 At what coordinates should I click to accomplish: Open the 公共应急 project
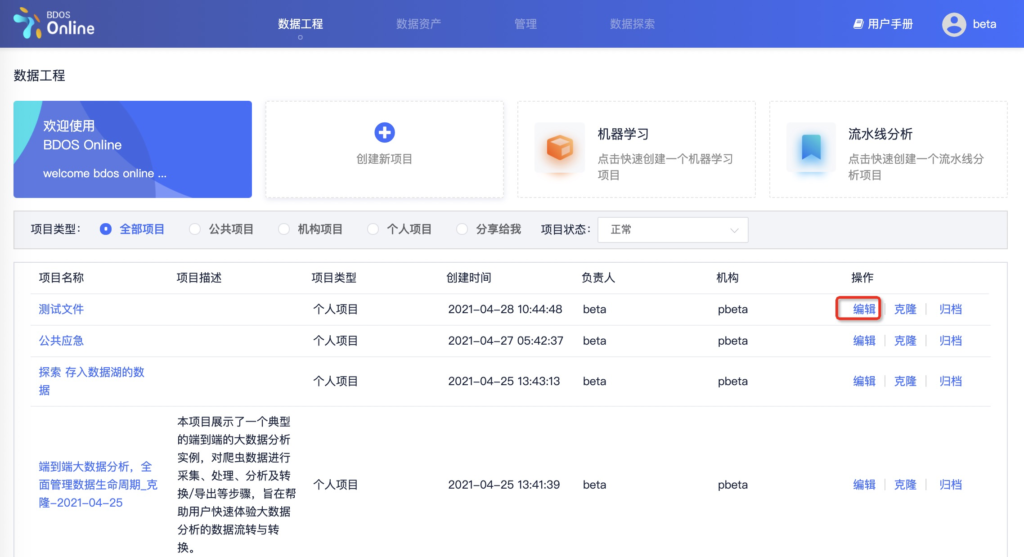coord(61,340)
